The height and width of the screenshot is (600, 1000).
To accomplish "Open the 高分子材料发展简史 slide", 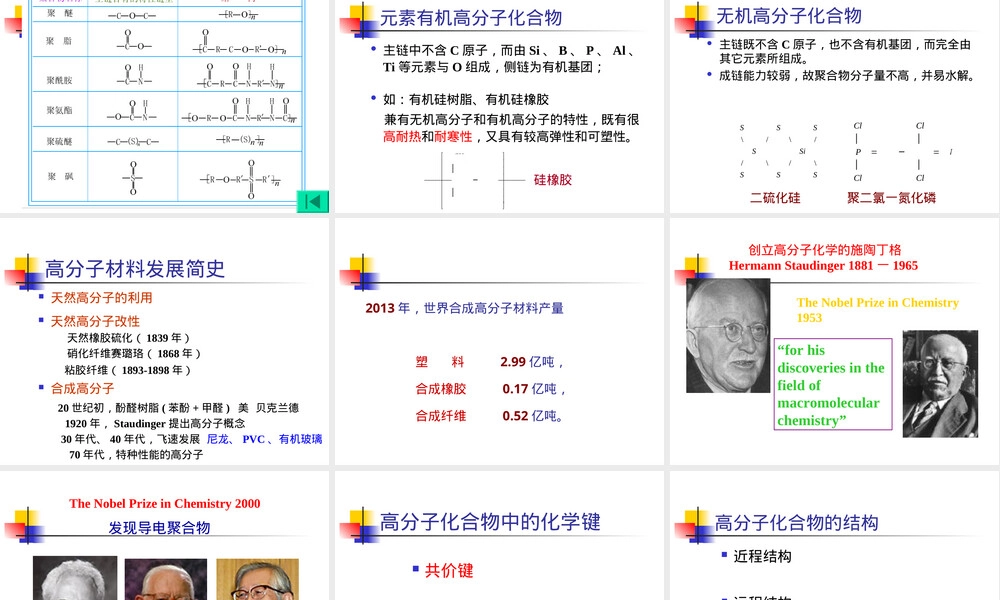I will click(165, 341).
